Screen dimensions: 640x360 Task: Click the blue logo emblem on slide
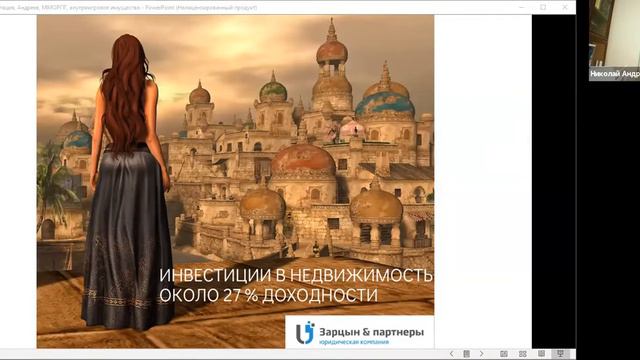coord(305,332)
